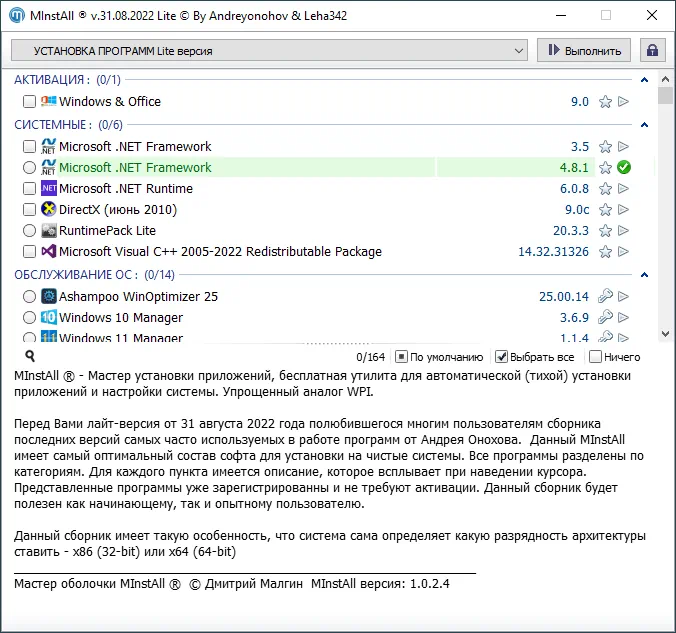Click the MInstAll logo in title bar

pyautogui.click(x=17, y=16)
